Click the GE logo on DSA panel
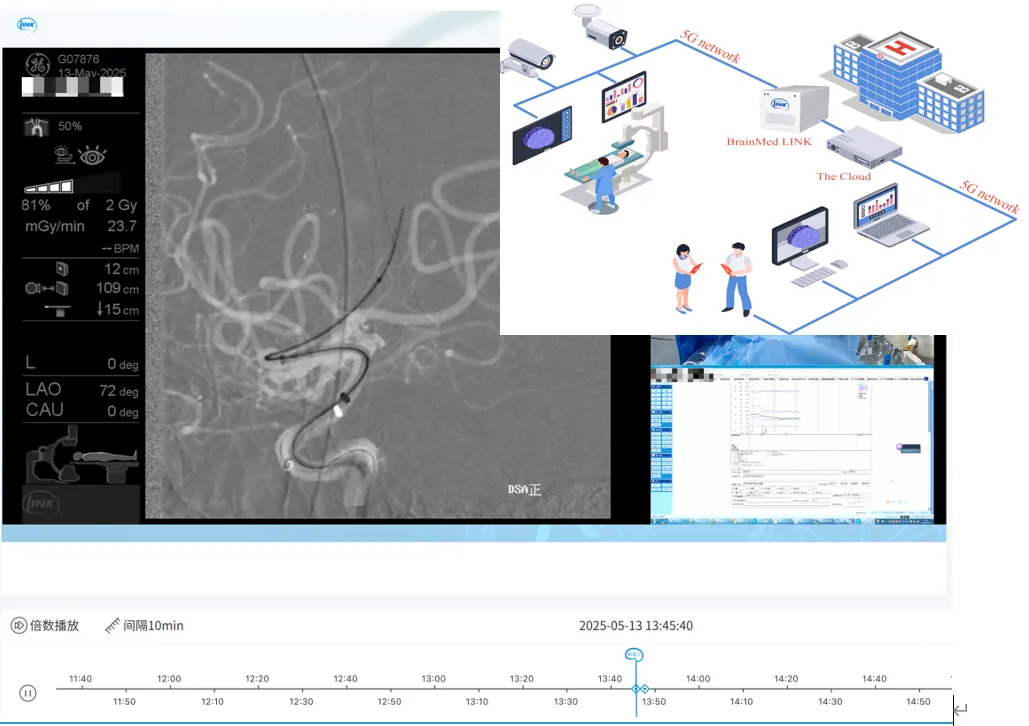 [x=36, y=66]
